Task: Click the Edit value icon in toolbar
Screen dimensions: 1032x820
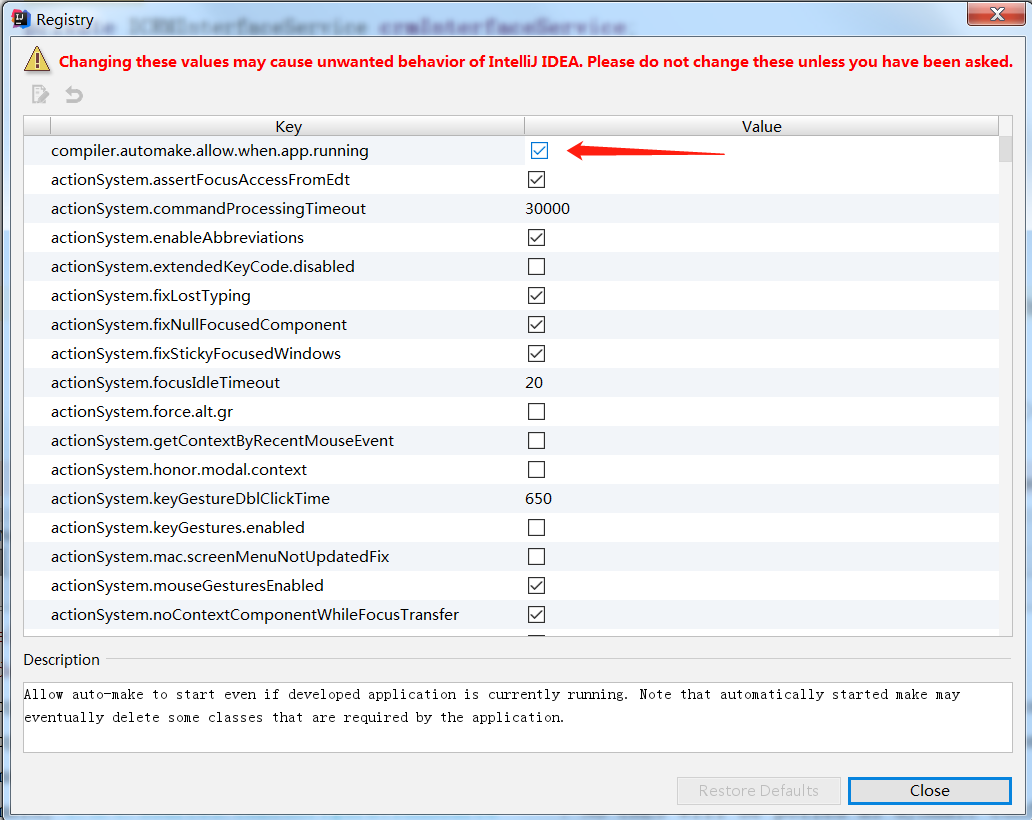Action: click(40, 95)
